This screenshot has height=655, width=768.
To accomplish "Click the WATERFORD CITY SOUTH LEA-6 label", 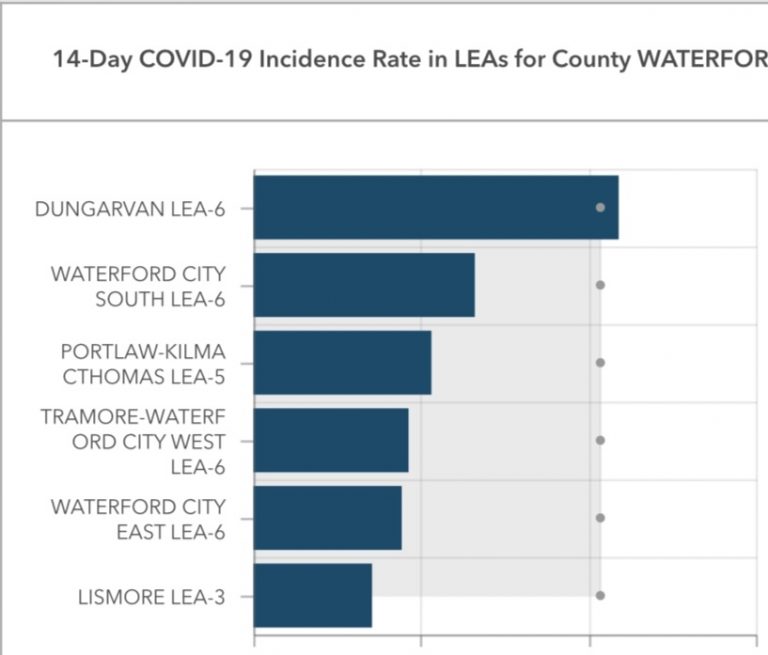I will point(138,286).
